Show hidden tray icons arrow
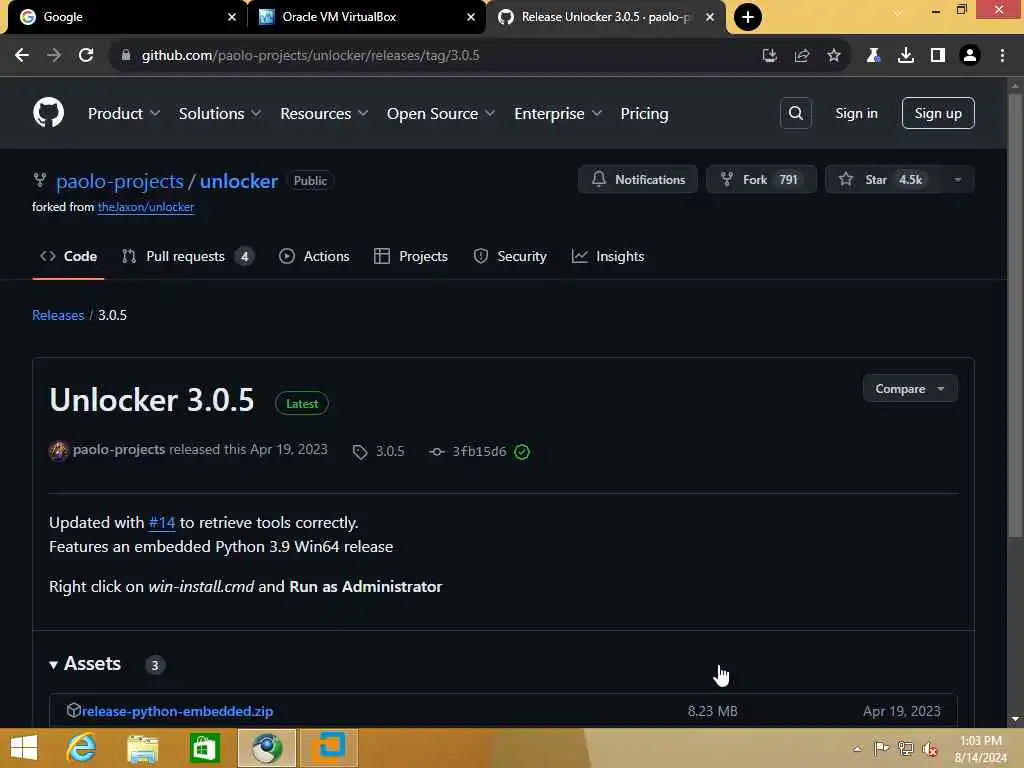This screenshot has height=768, width=1024. pyautogui.click(x=857, y=749)
